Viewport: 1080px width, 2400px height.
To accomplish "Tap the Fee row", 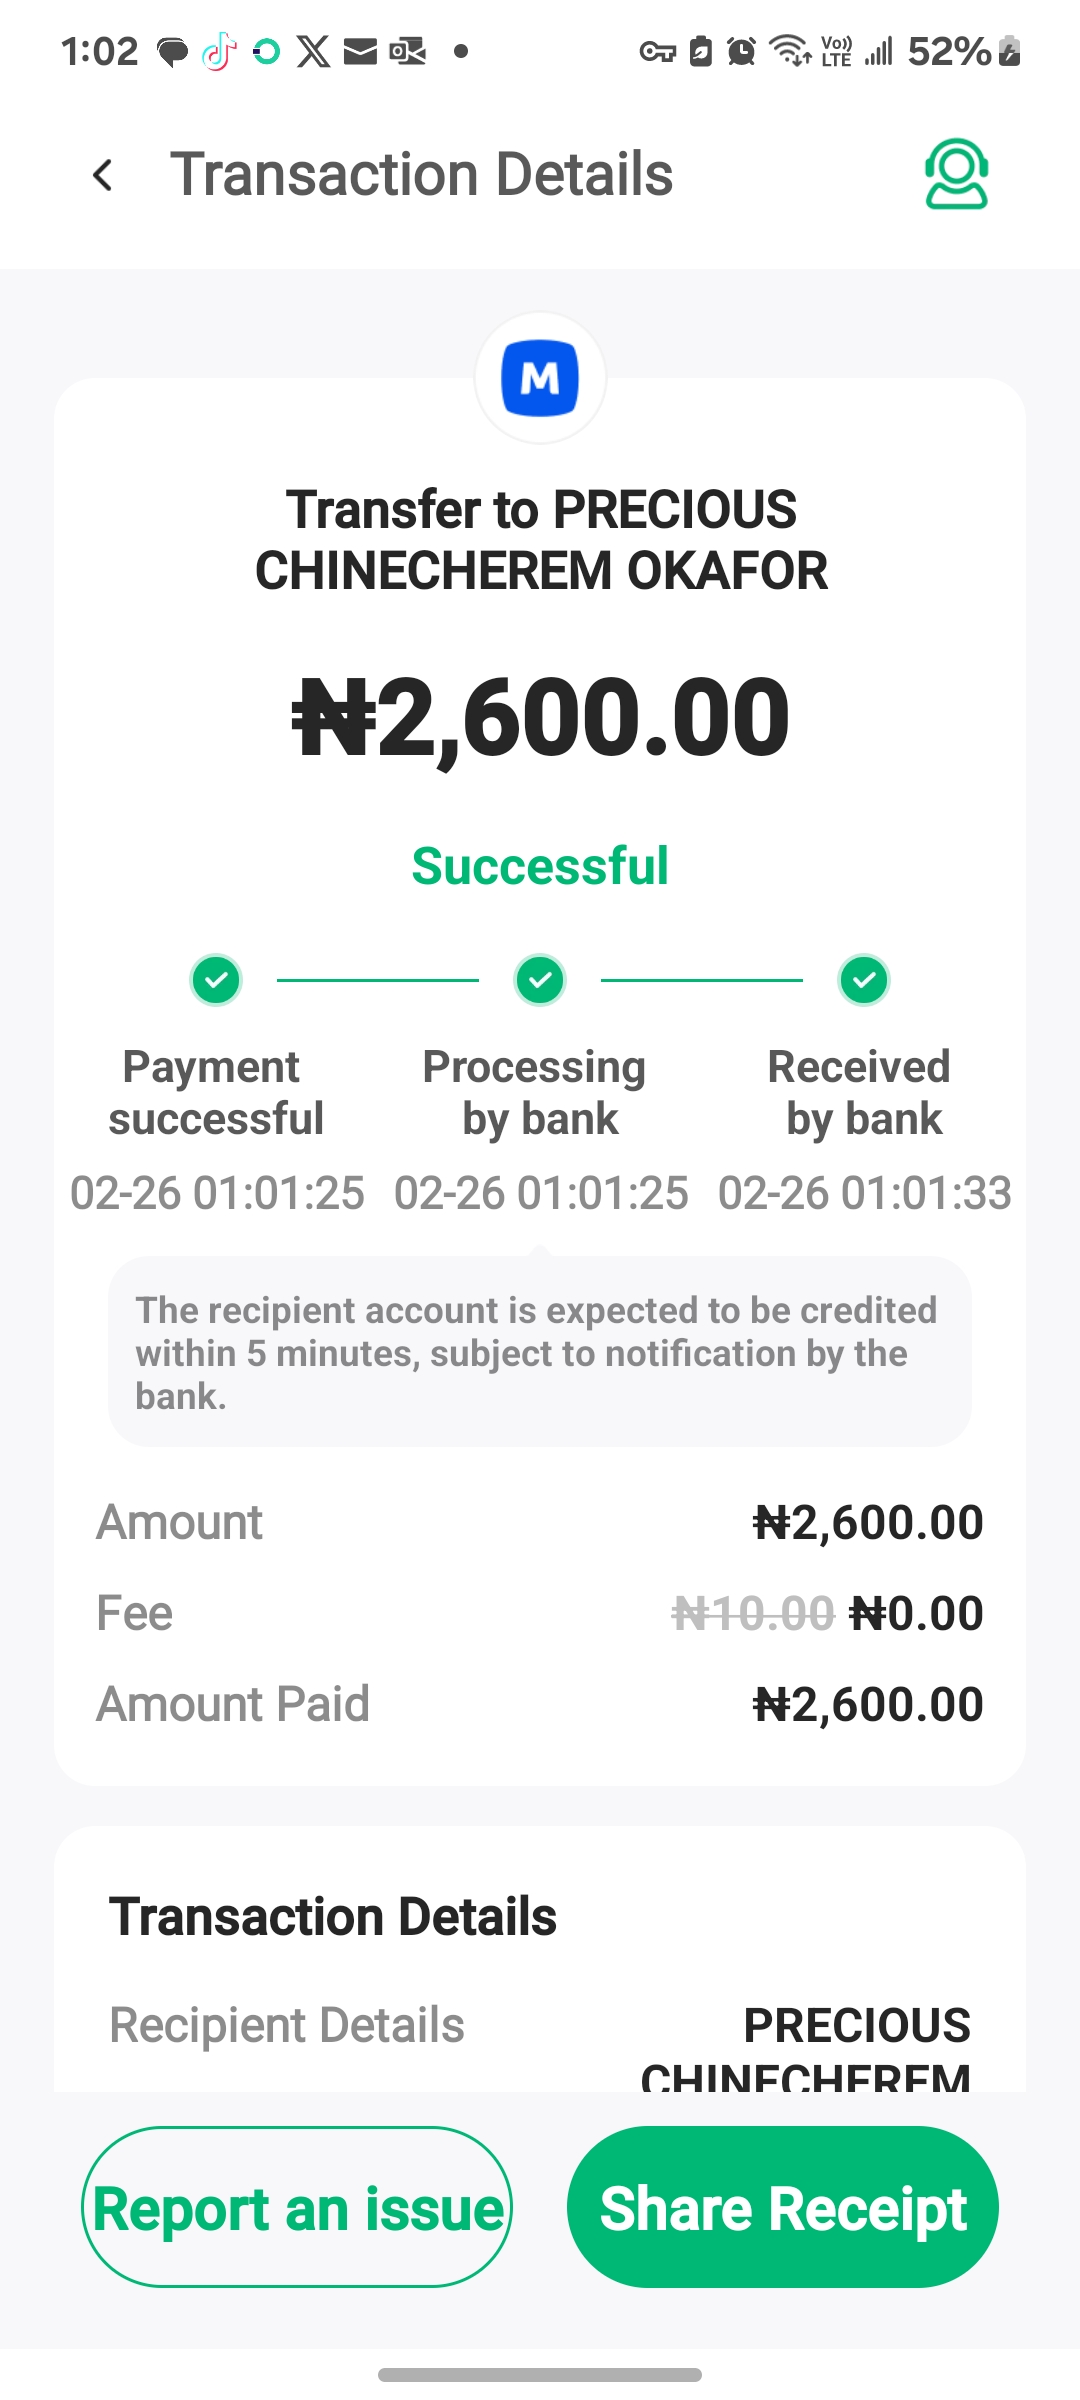I will (x=540, y=1613).
